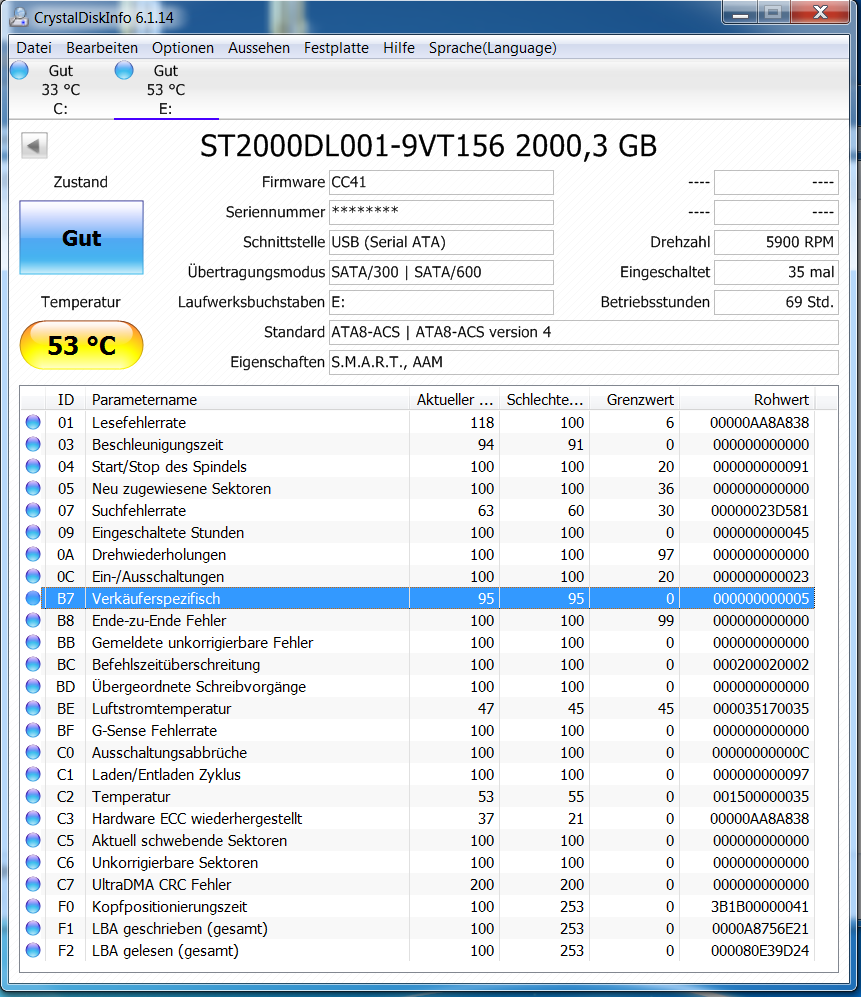Click status dot for Beschleunigungszeit row
The image size is (861, 997).
coord(33,444)
